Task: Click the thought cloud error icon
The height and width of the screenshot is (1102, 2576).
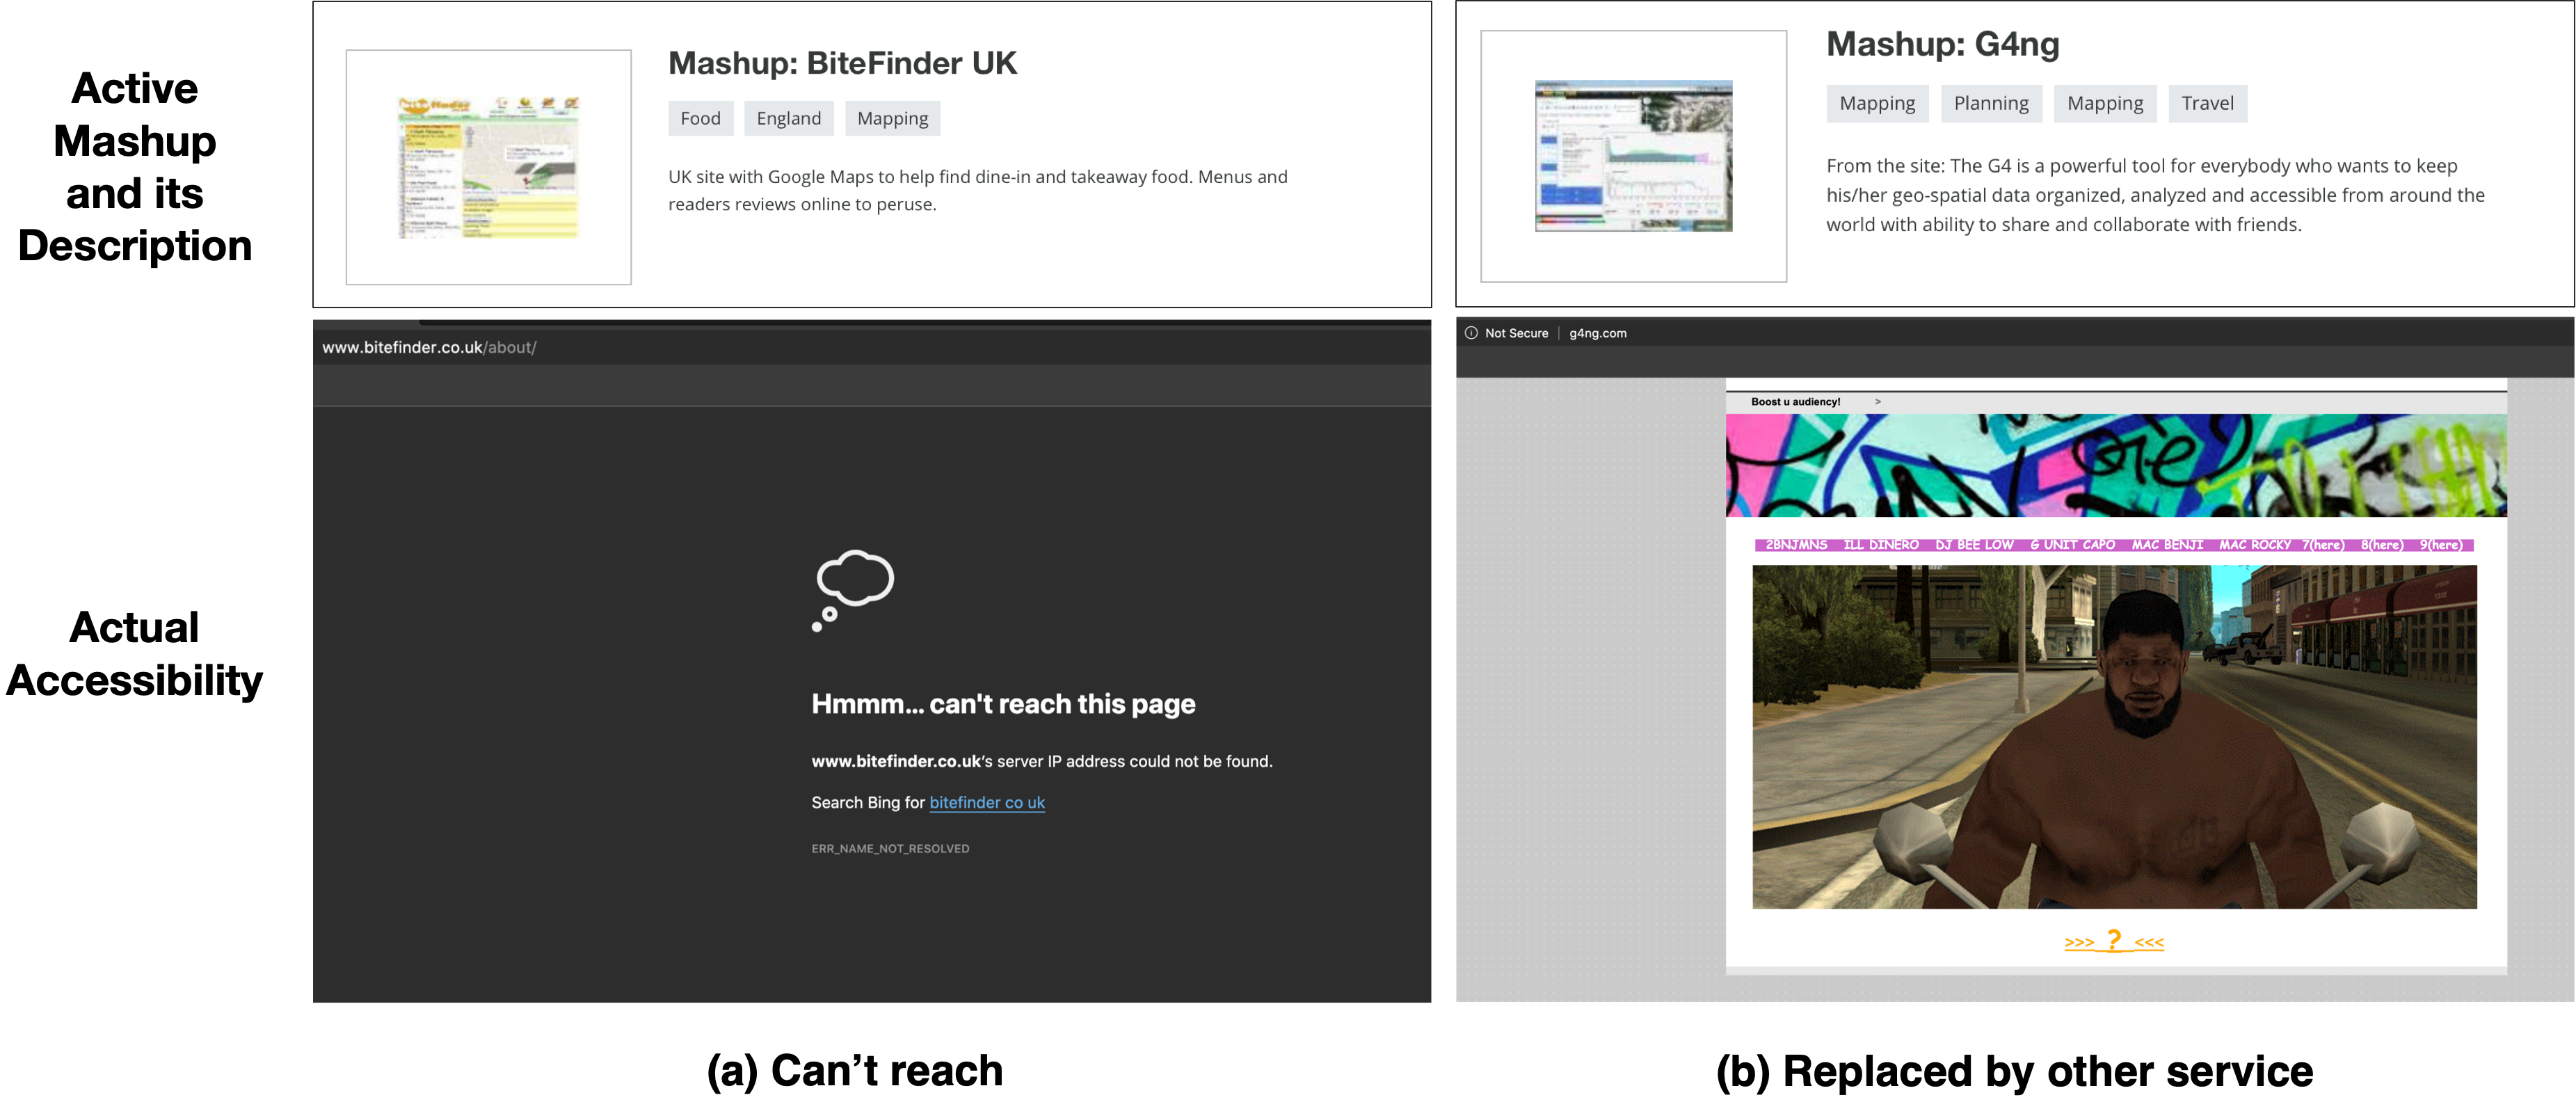Action: tap(853, 590)
